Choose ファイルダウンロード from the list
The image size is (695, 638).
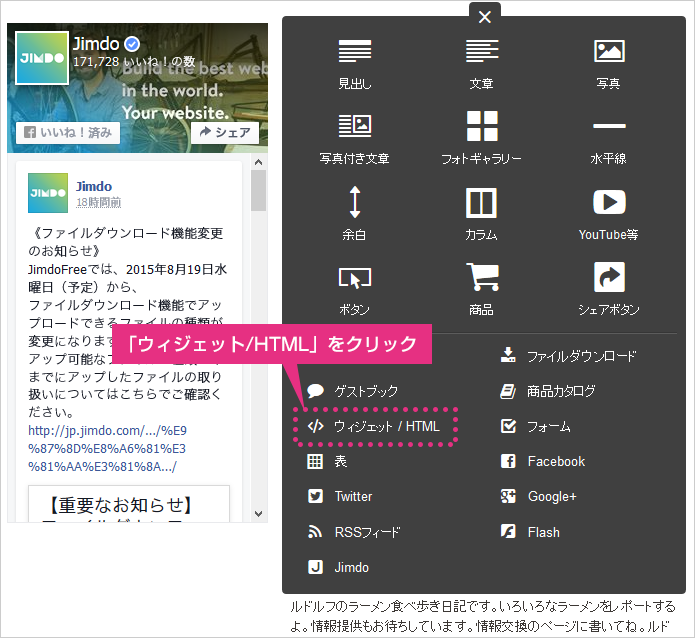tap(580, 356)
